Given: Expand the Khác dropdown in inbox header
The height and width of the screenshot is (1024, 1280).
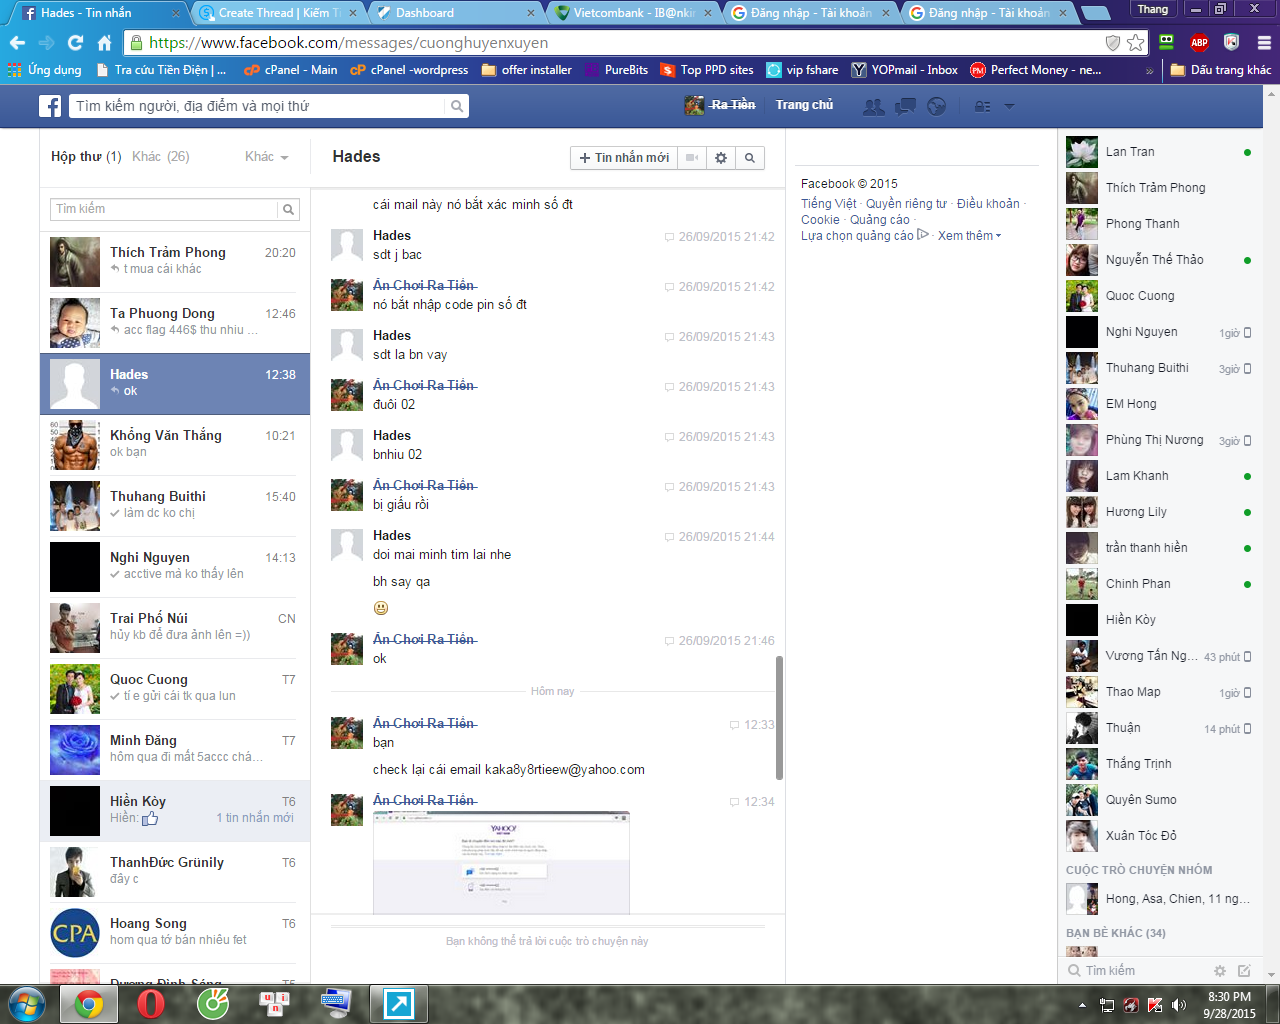Looking at the screenshot, I should pos(267,157).
